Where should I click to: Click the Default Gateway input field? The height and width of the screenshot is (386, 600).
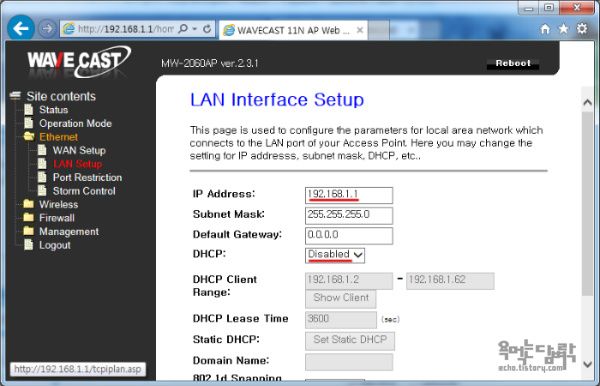coord(349,236)
